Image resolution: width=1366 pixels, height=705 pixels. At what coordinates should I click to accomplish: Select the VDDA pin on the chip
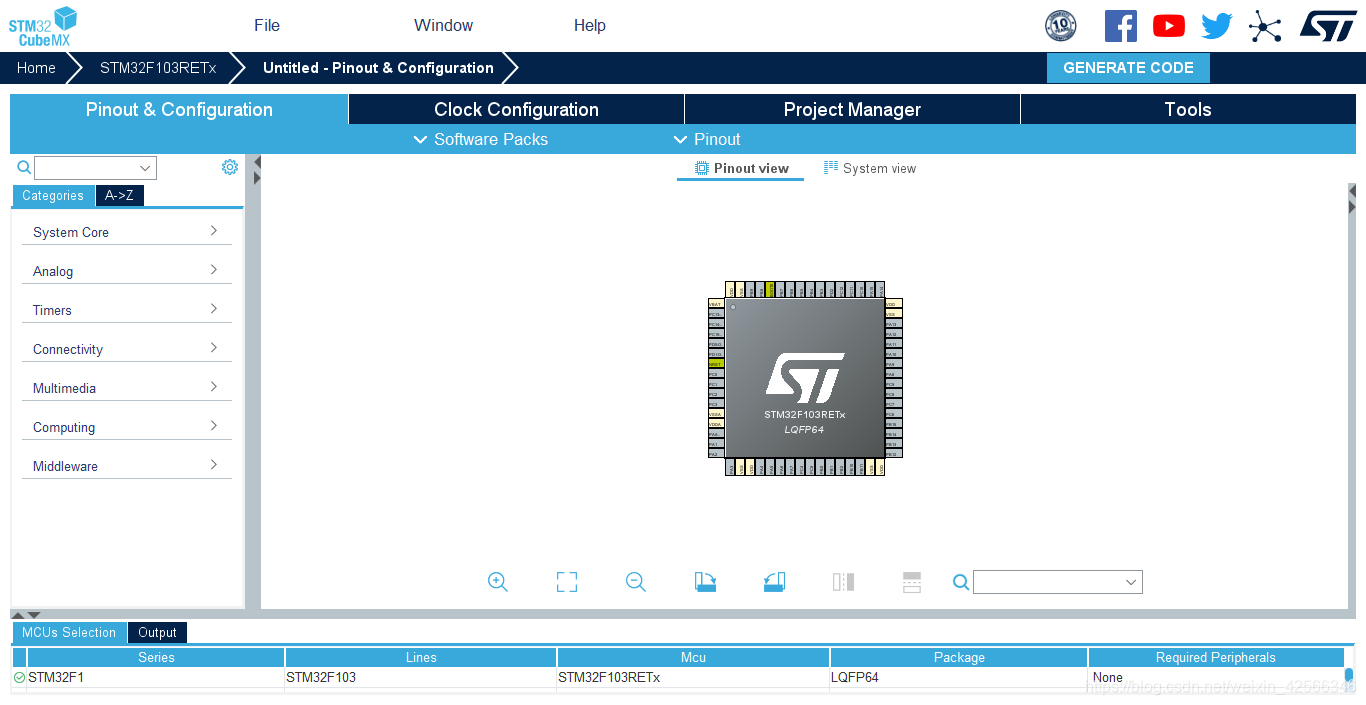point(716,424)
